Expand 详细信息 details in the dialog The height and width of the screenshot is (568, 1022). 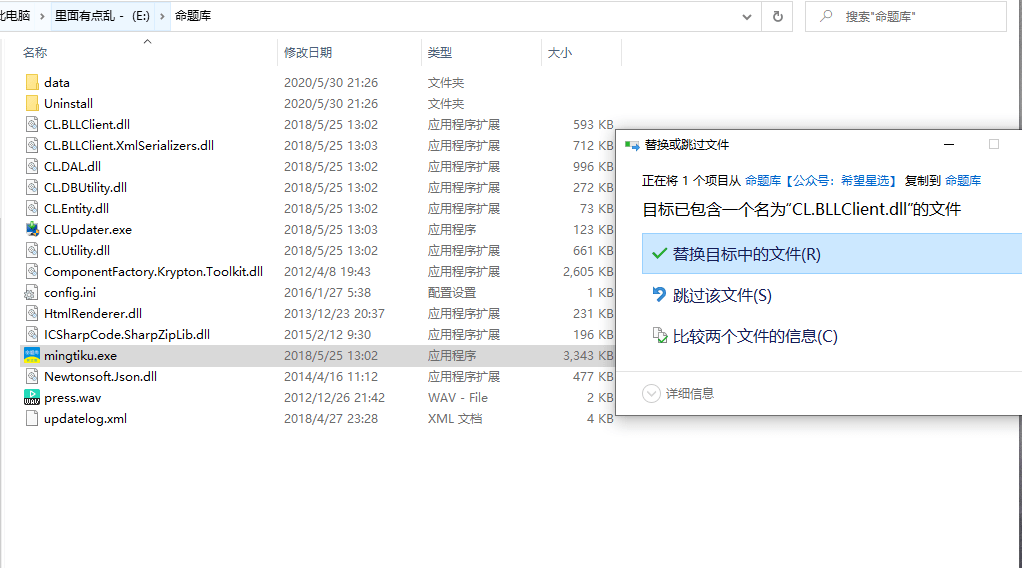[652, 393]
